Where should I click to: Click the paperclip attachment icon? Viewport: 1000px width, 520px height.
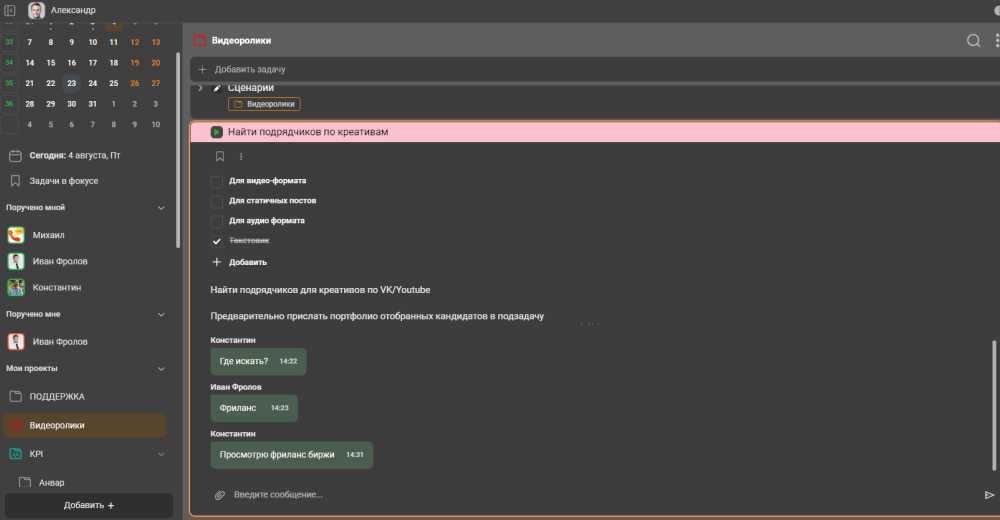pos(220,495)
